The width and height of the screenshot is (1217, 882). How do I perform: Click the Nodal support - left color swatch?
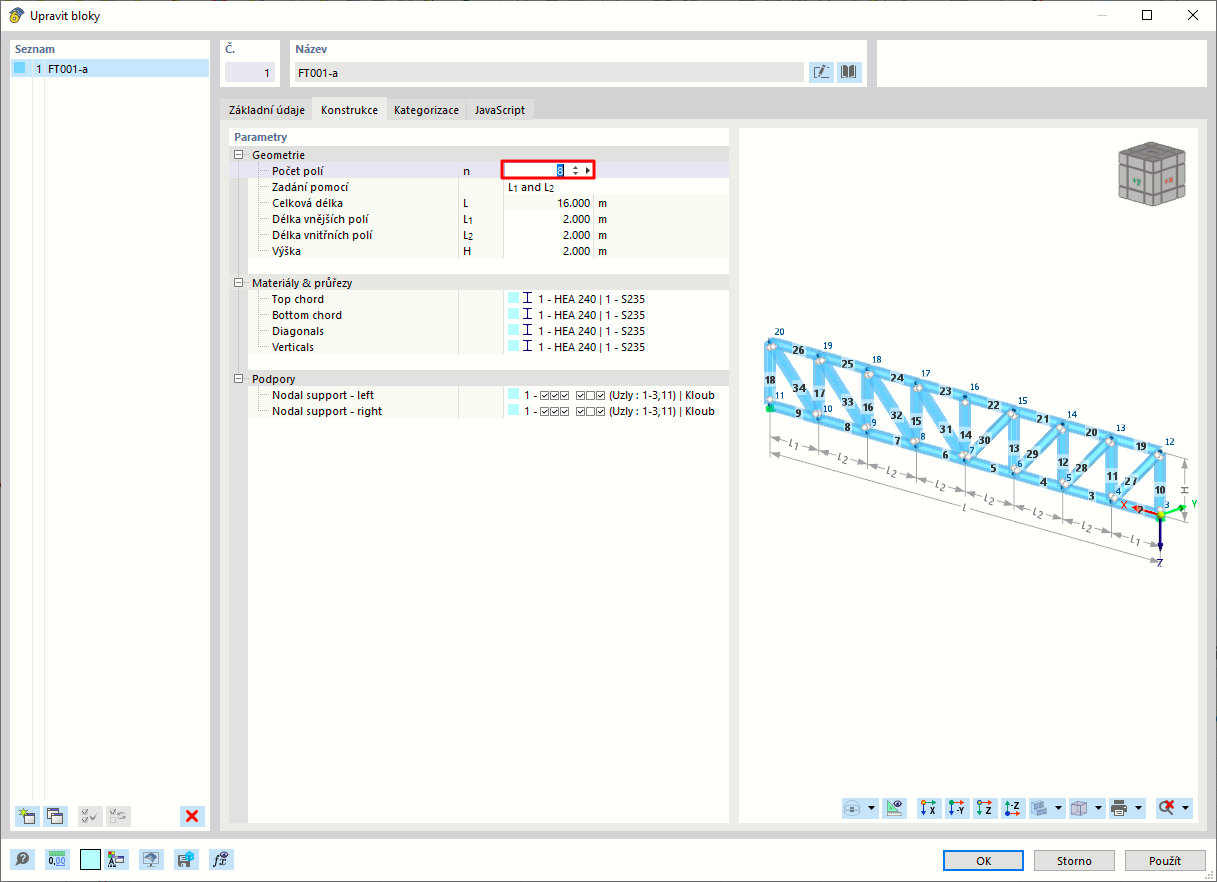(513, 395)
